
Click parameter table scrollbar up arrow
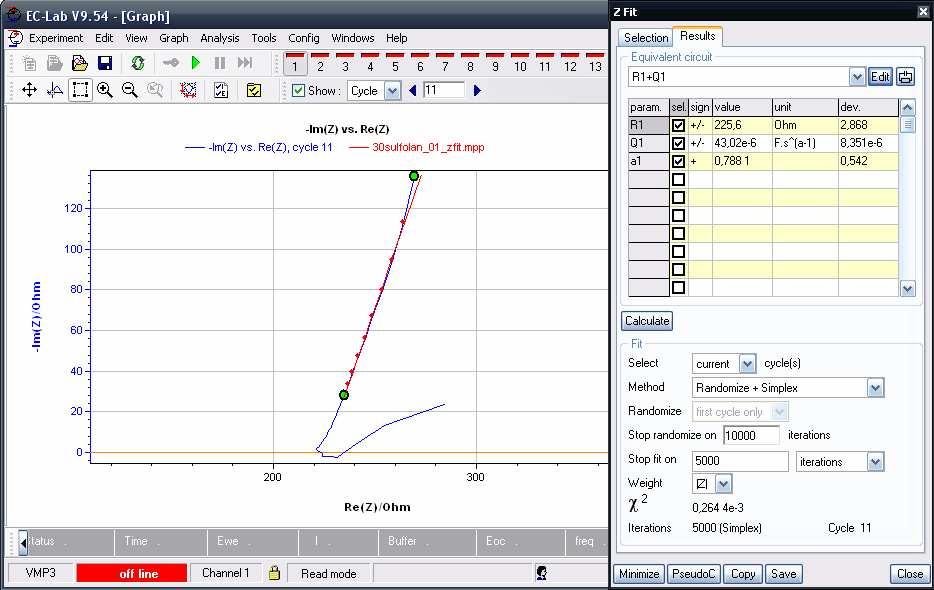click(907, 107)
